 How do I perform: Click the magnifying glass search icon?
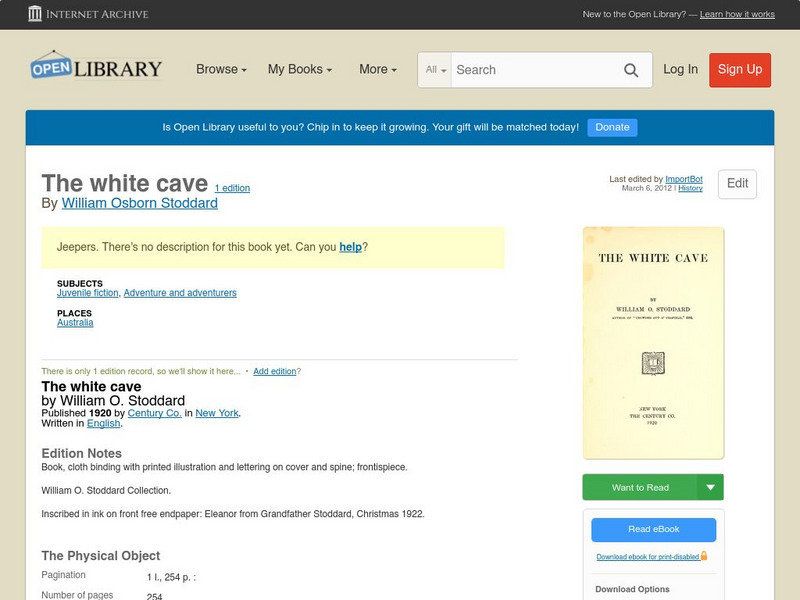[x=631, y=70]
